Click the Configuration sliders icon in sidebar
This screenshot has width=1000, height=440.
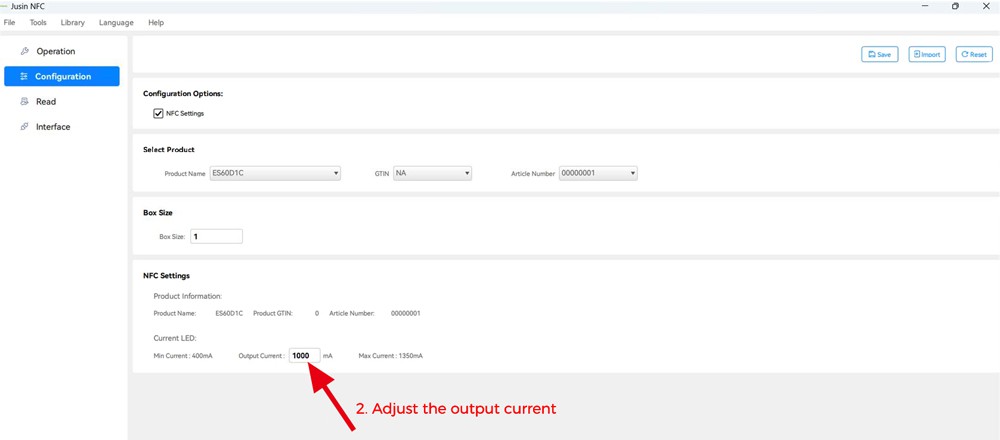click(24, 76)
